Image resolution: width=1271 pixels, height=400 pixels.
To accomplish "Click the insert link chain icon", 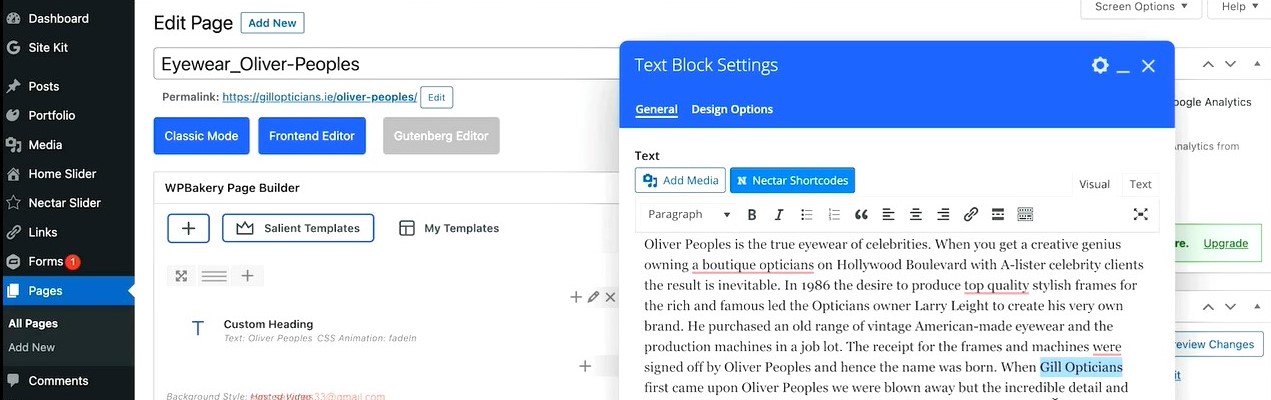I will point(970,214).
